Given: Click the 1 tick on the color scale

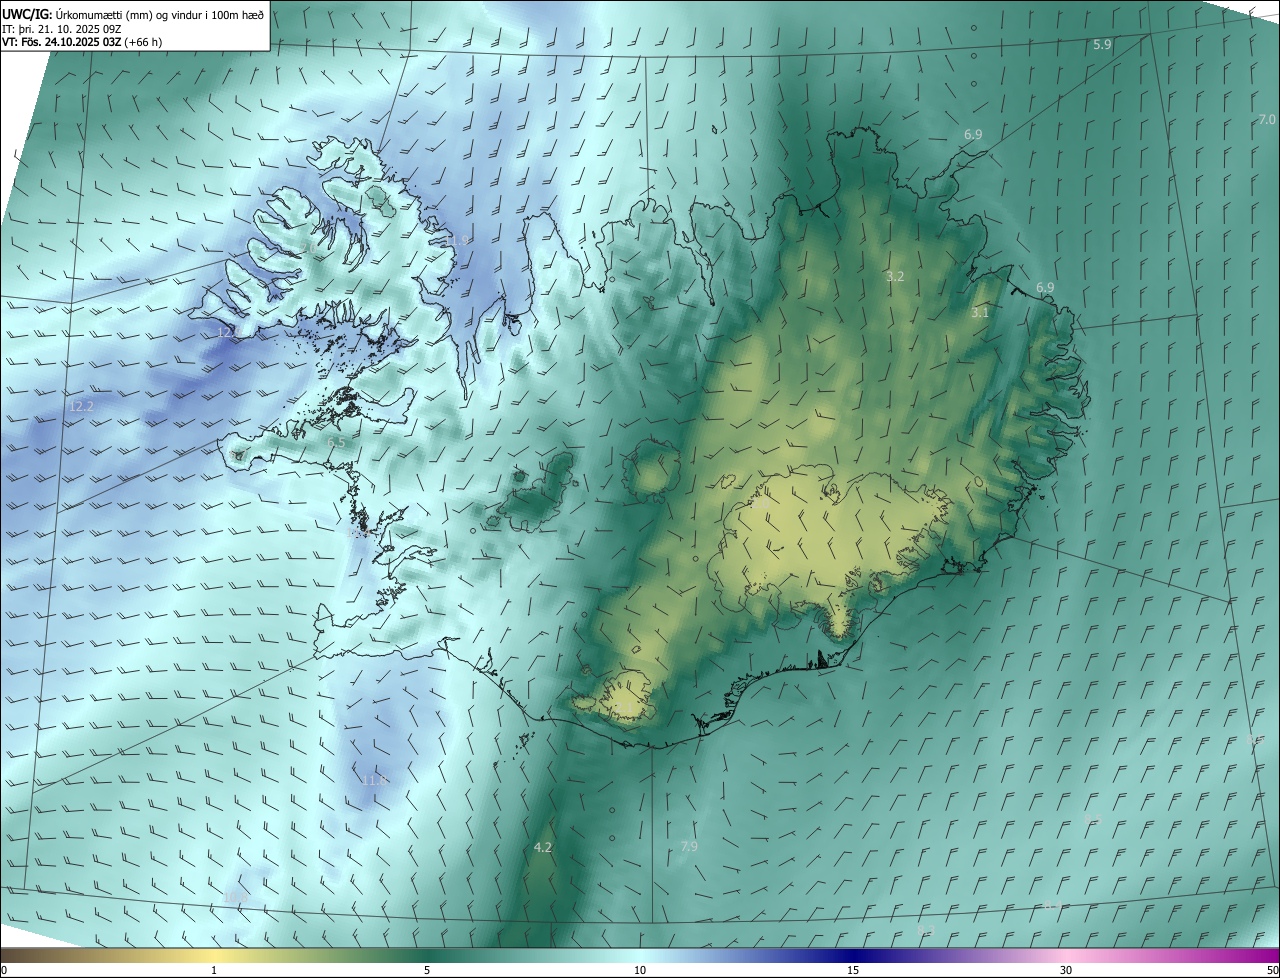Looking at the screenshot, I should (x=214, y=971).
